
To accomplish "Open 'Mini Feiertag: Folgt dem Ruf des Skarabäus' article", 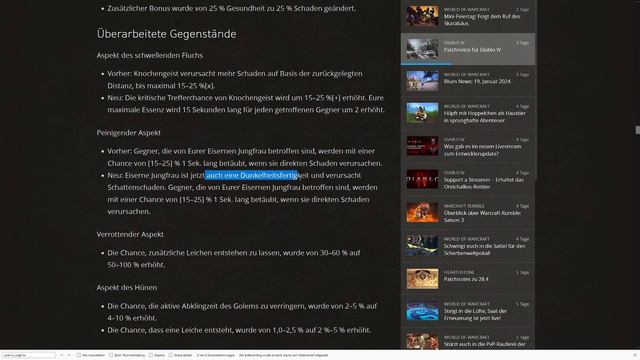I will click(x=482, y=20).
